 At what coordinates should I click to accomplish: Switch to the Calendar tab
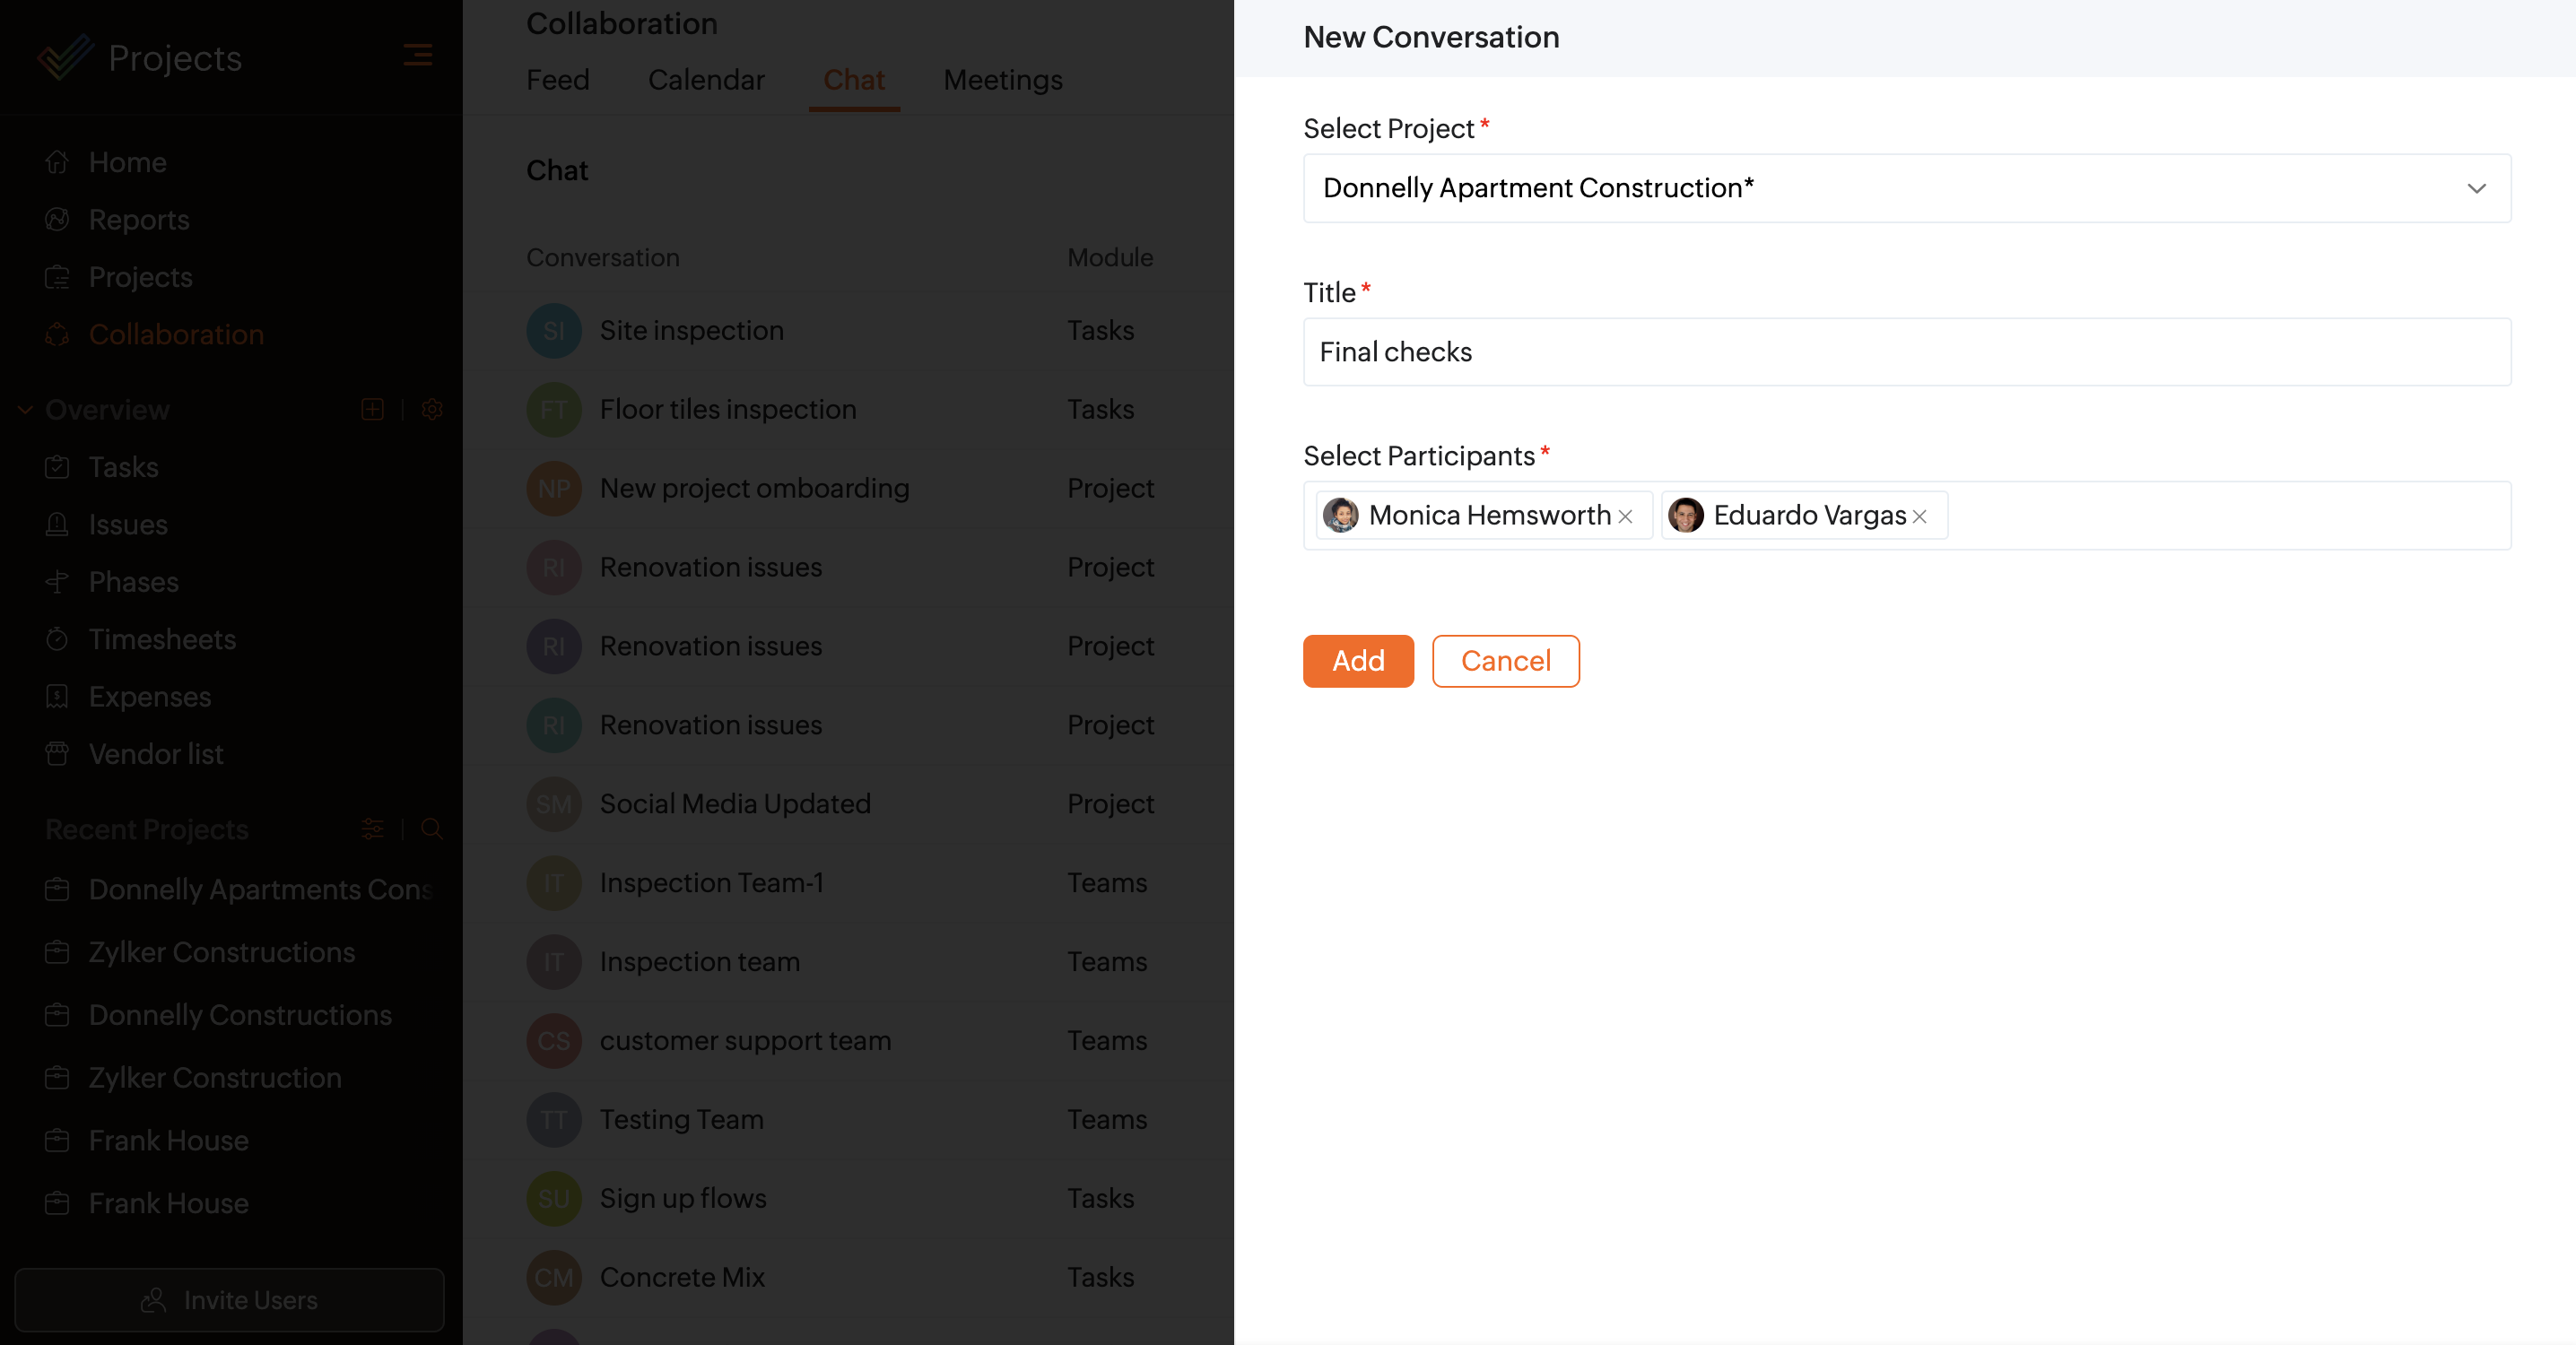point(705,80)
